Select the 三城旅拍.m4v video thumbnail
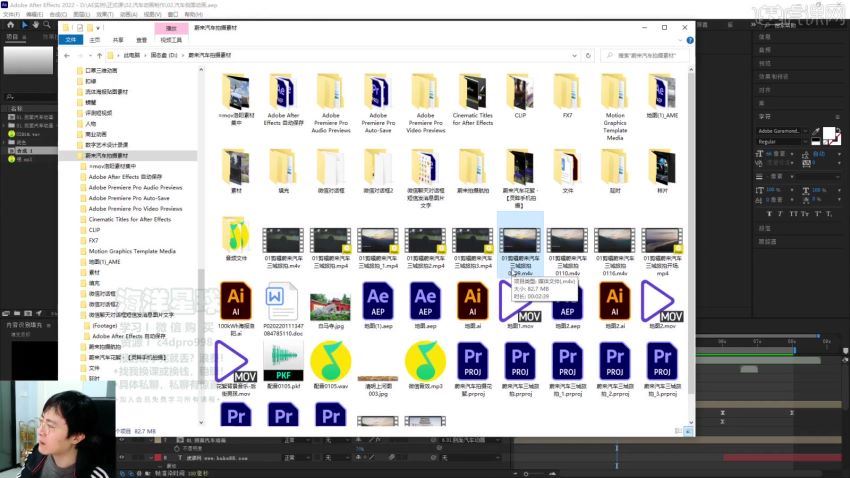The width and height of the screenshot is (850, 478). coord(283,240)
